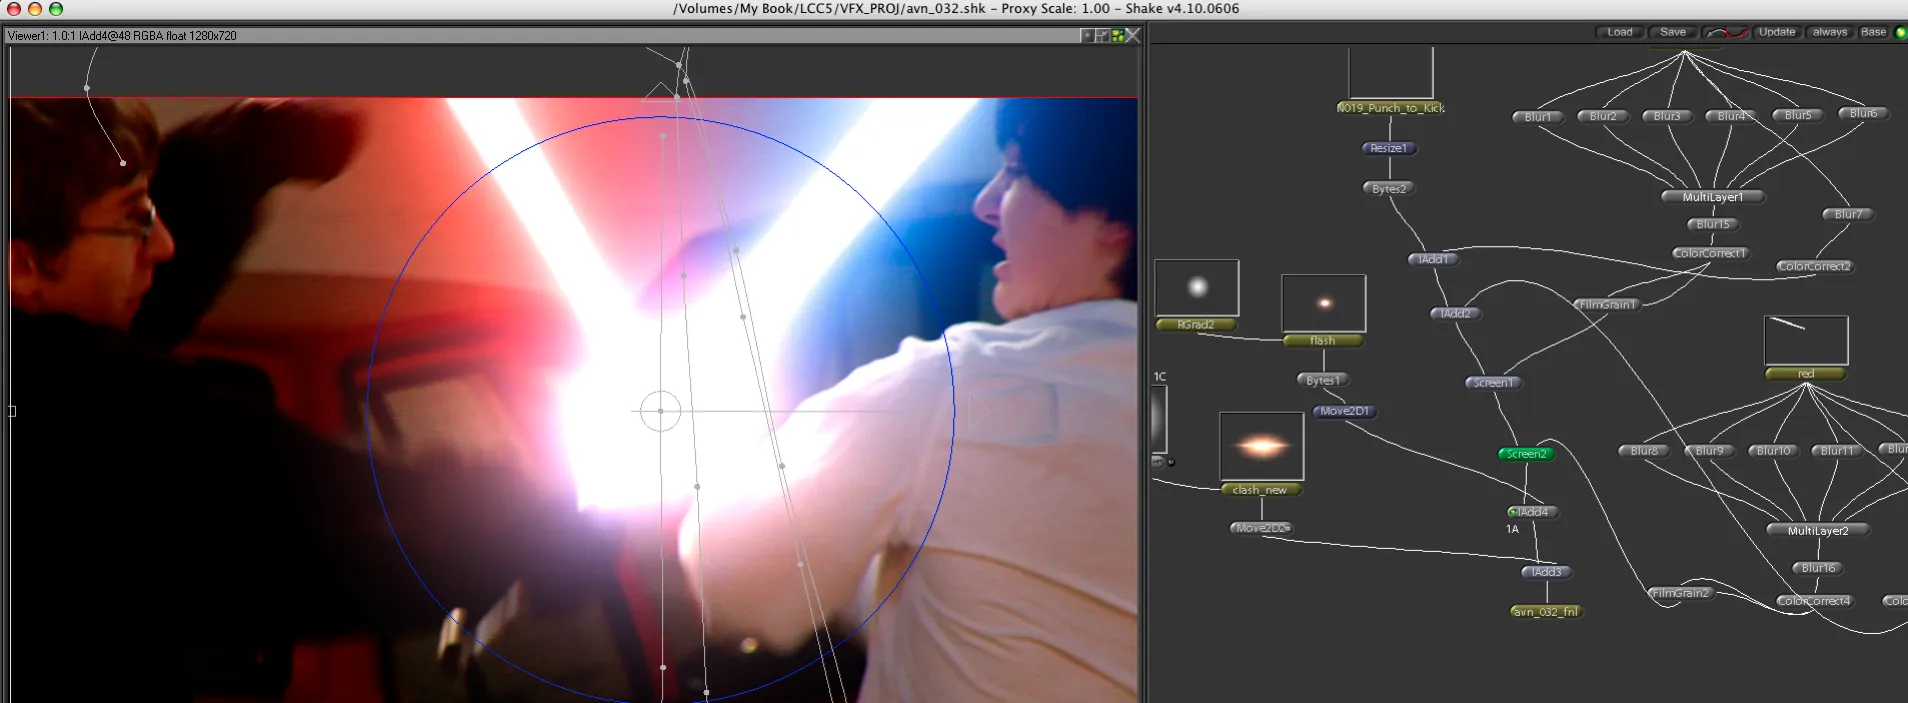Click the flash node thumbnail

click(x=1323, y=303)
